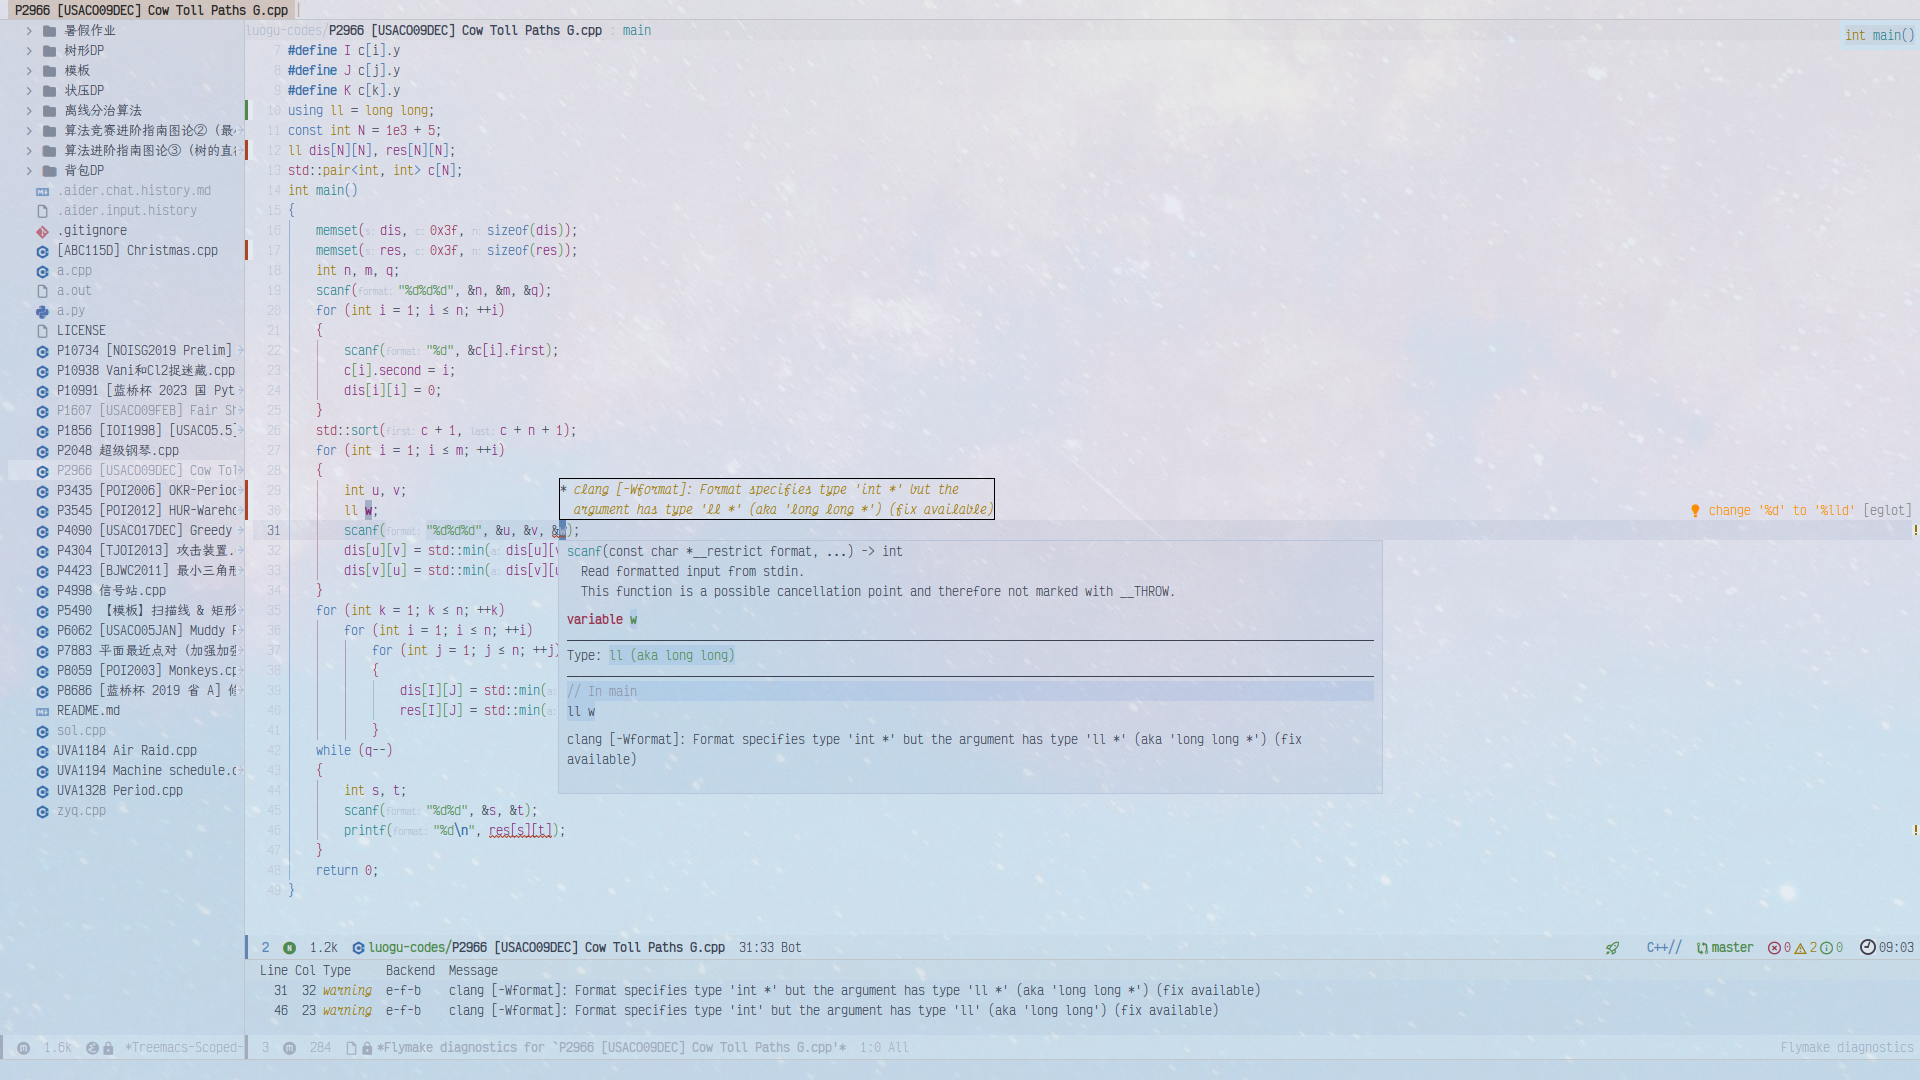
Task: Select the P2966 Cow Toll Paths tab
Action: coord(151,10)
